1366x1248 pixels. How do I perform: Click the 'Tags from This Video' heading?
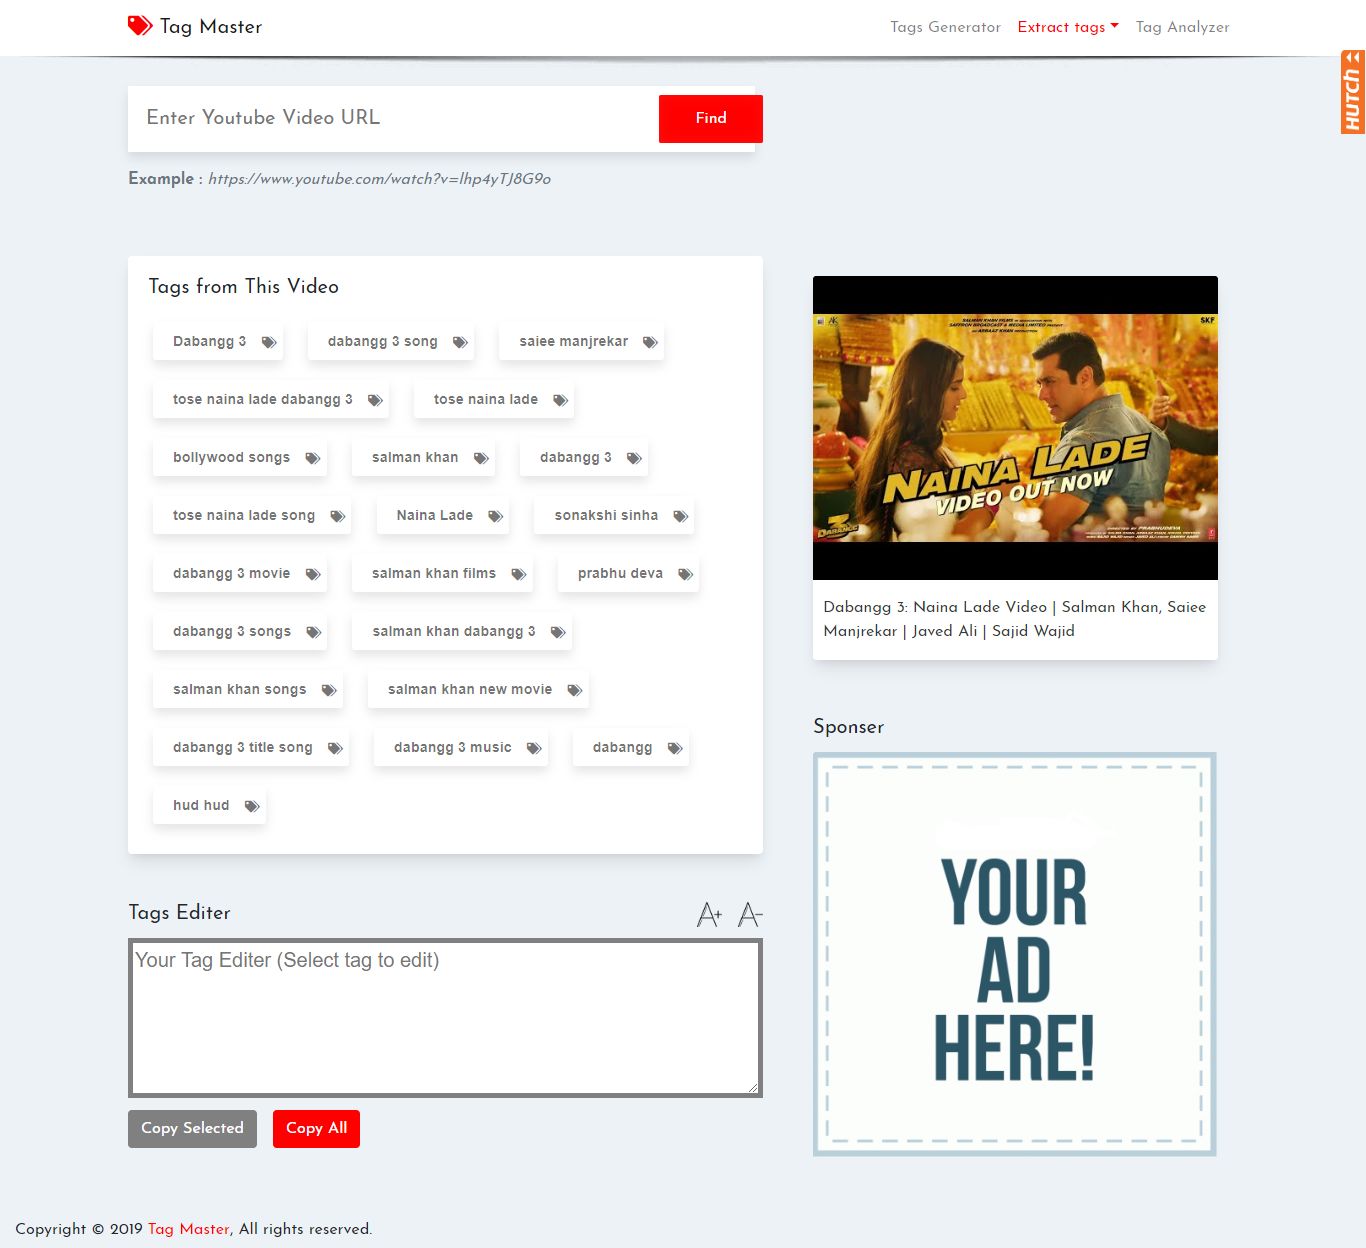pyautogui.click(x=244, y=287)
